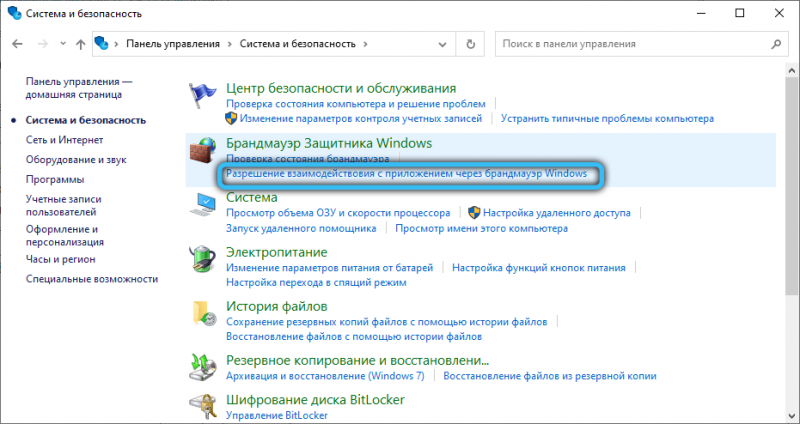Click Восстановление файлов из резервной копии

point(550,377)
